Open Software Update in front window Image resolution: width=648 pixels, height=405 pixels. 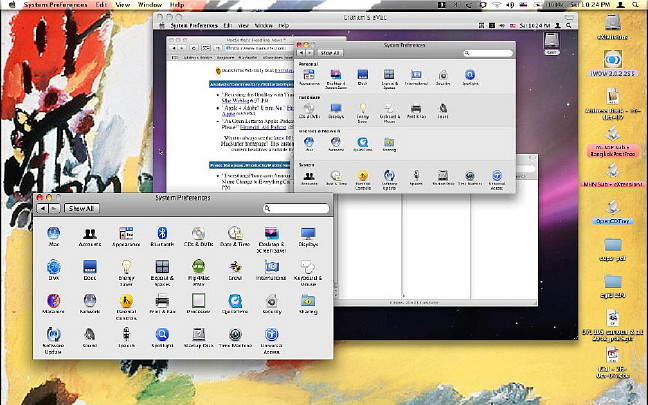coord(54,341)
